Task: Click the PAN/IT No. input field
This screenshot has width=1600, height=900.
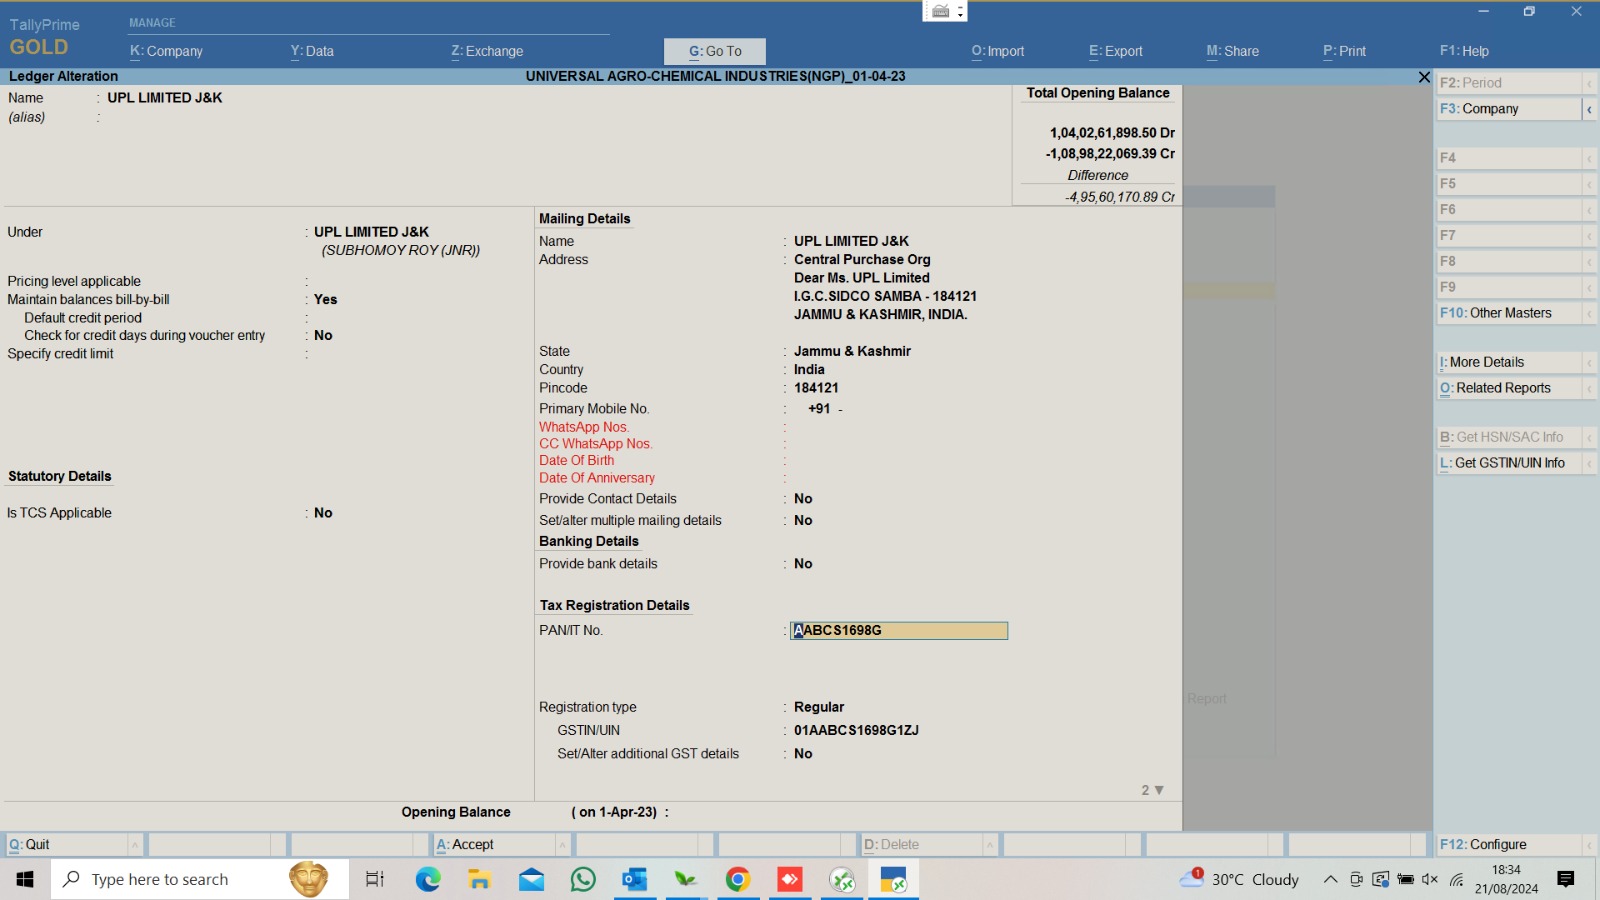Action: point(898,631)
